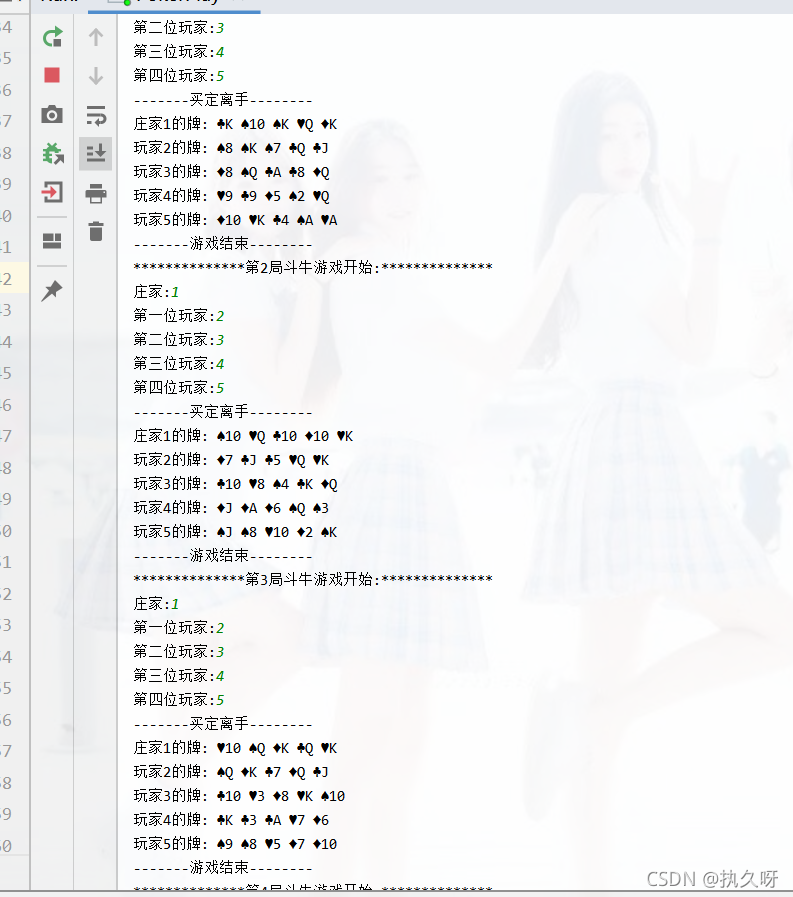Click 第一位玩家:2 under the 第3局 header
Screen dimensions: 793x897
click(179, 628)
